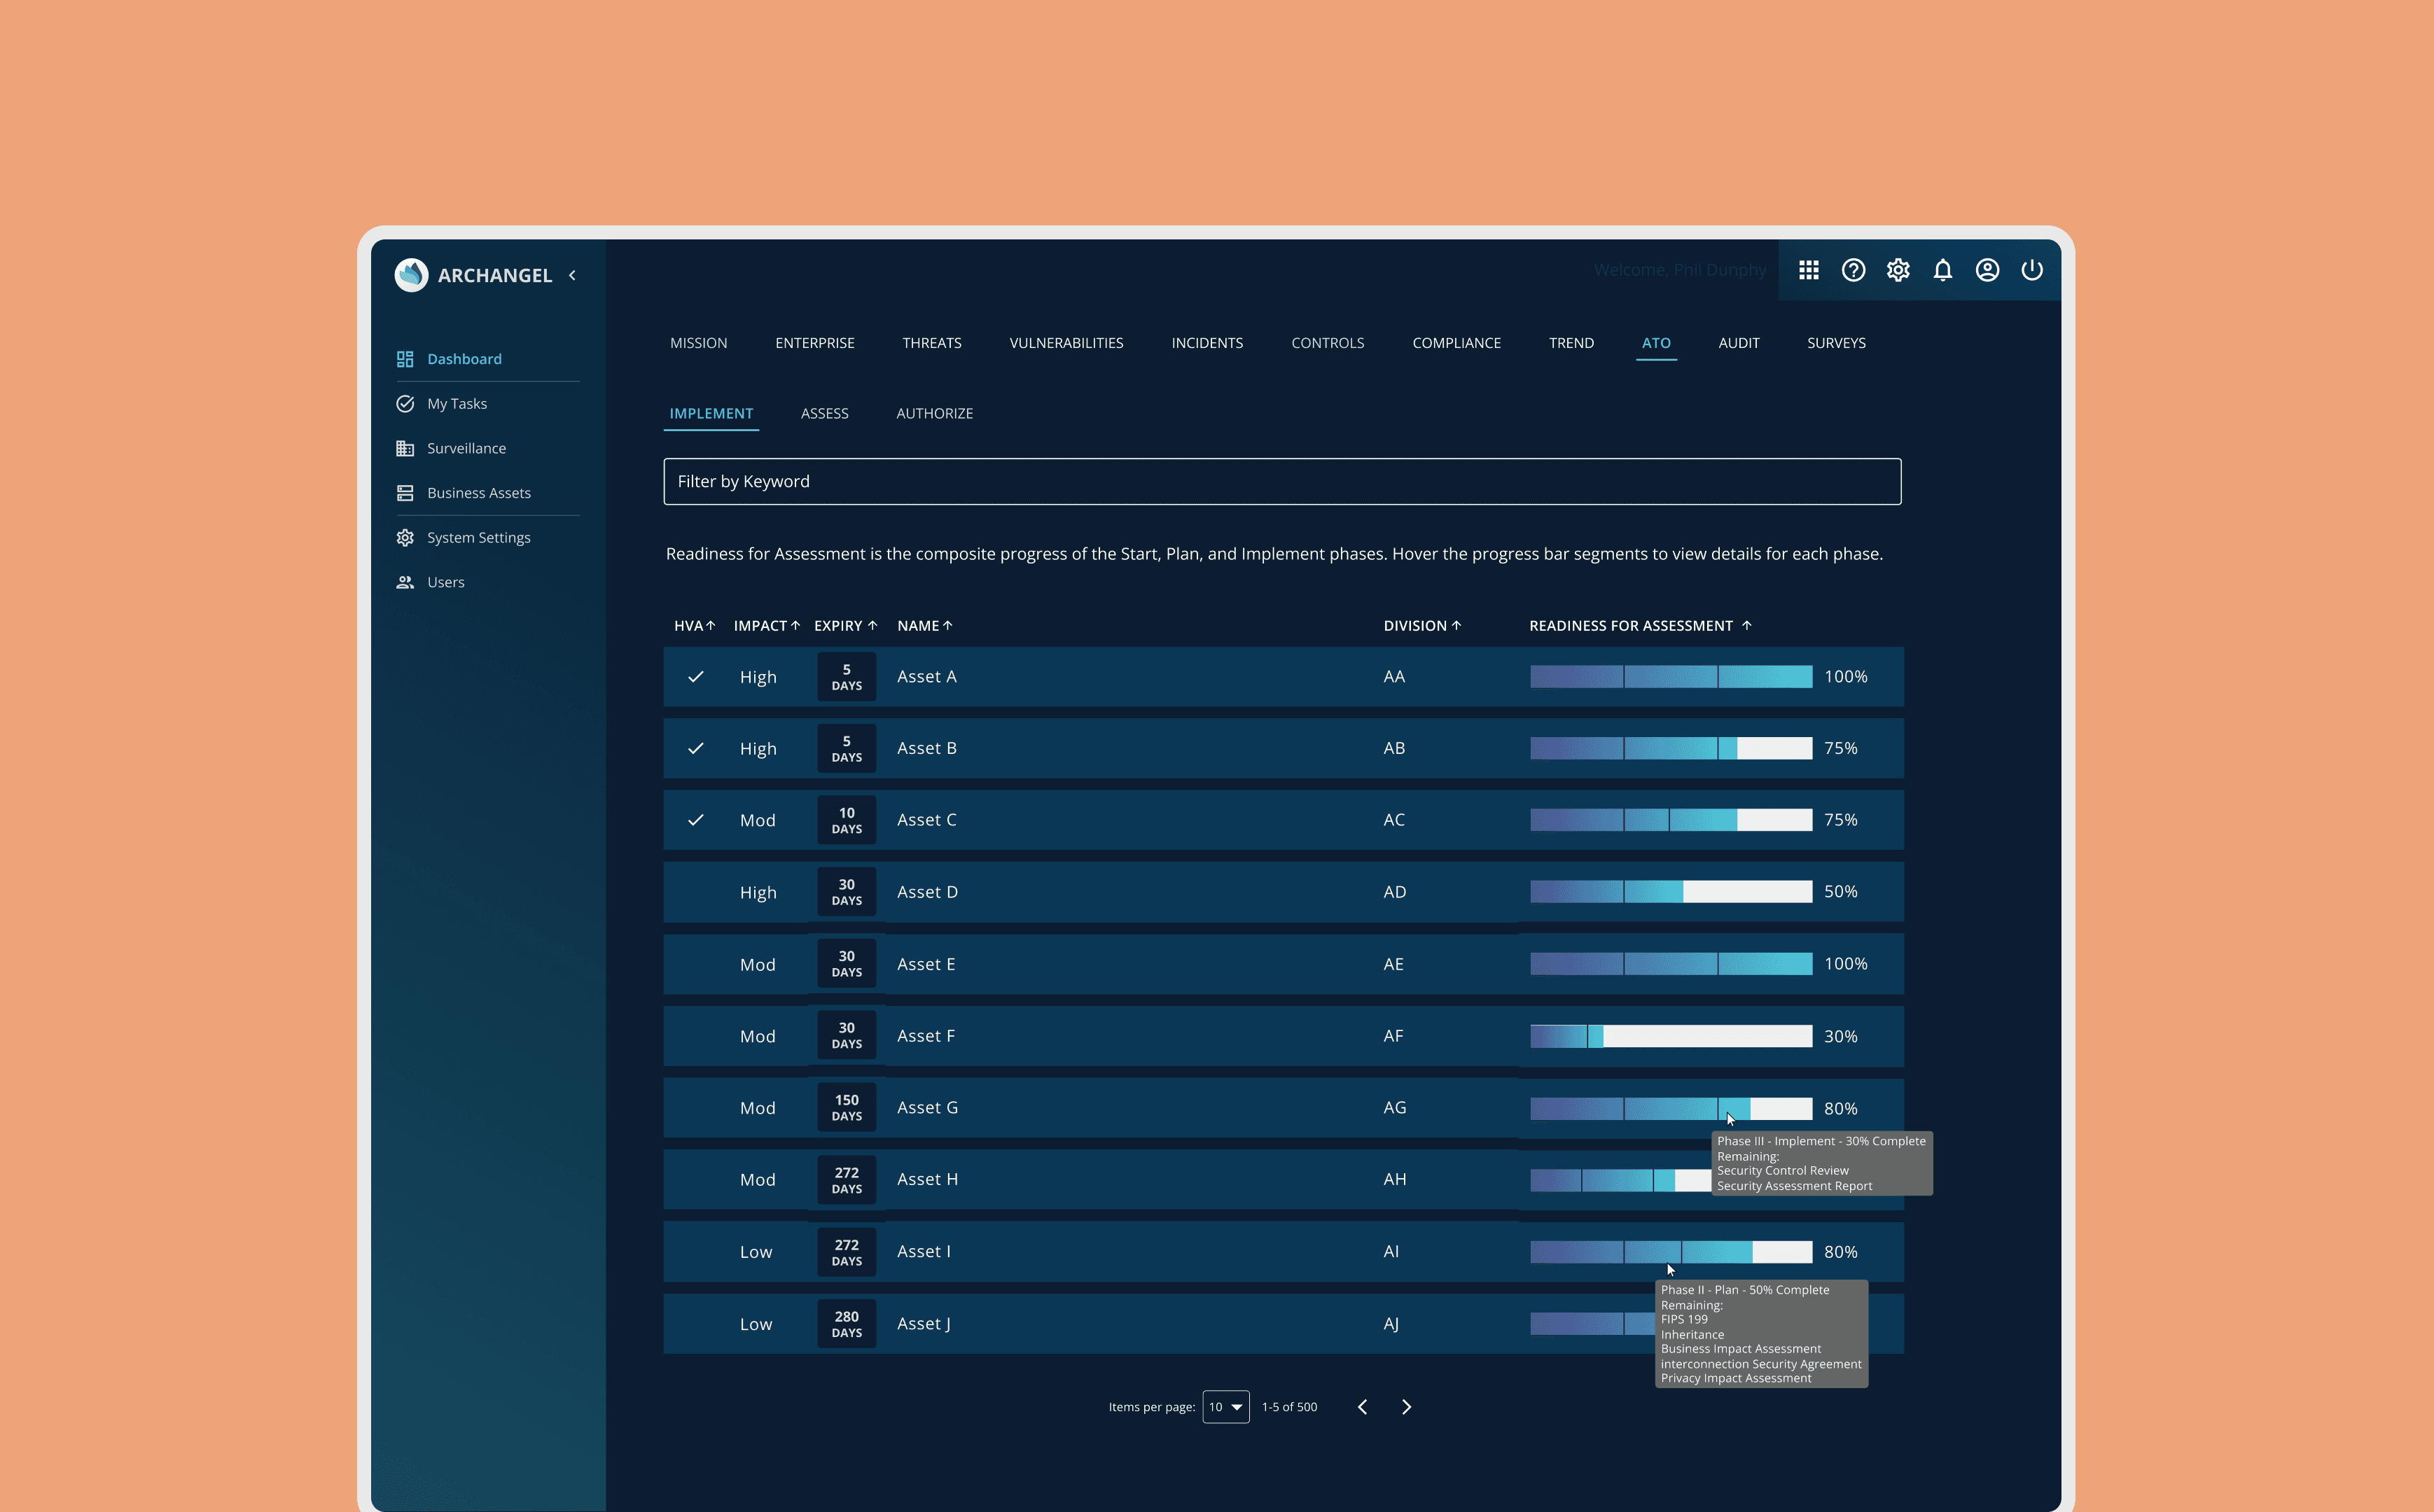This screenshot has height=1512, width=2434.
Task: Open Users in the sidebar
Action: click(x=446, y=582)
